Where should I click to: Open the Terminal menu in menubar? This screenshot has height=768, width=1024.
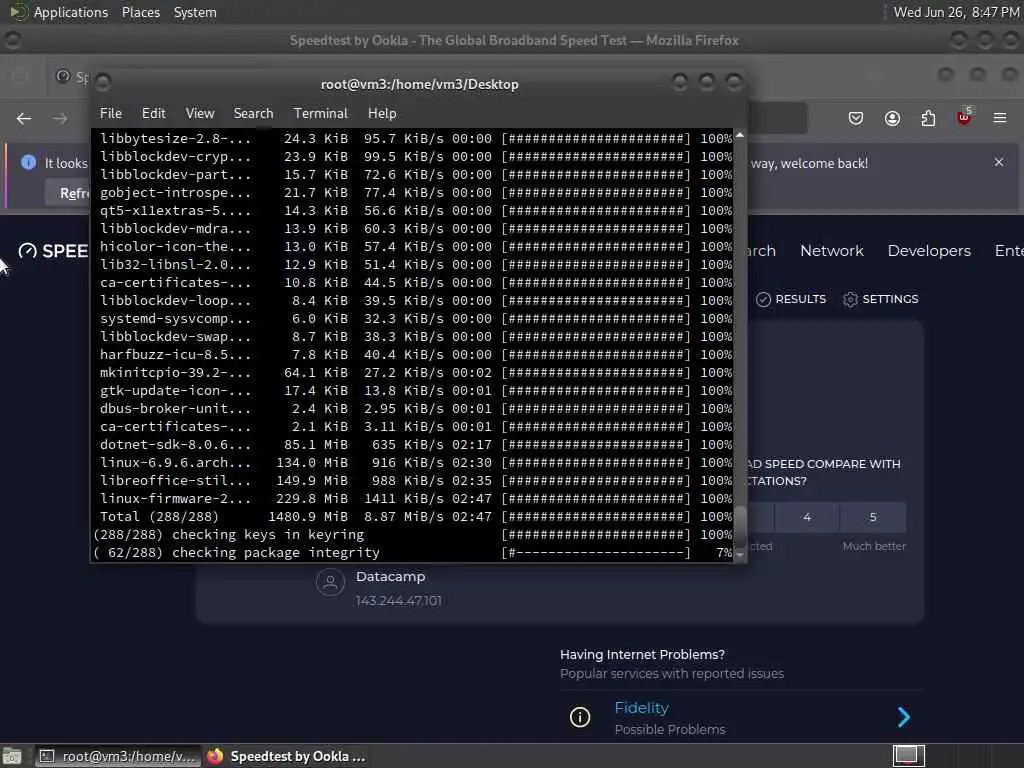(321, 113)
